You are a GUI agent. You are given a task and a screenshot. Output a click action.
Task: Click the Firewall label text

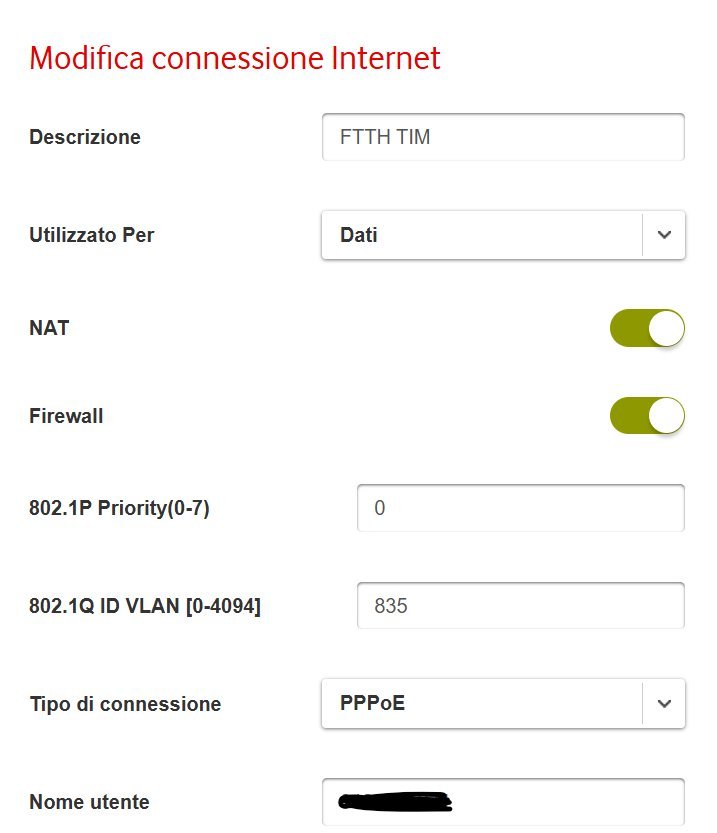[x=66, y=416]
